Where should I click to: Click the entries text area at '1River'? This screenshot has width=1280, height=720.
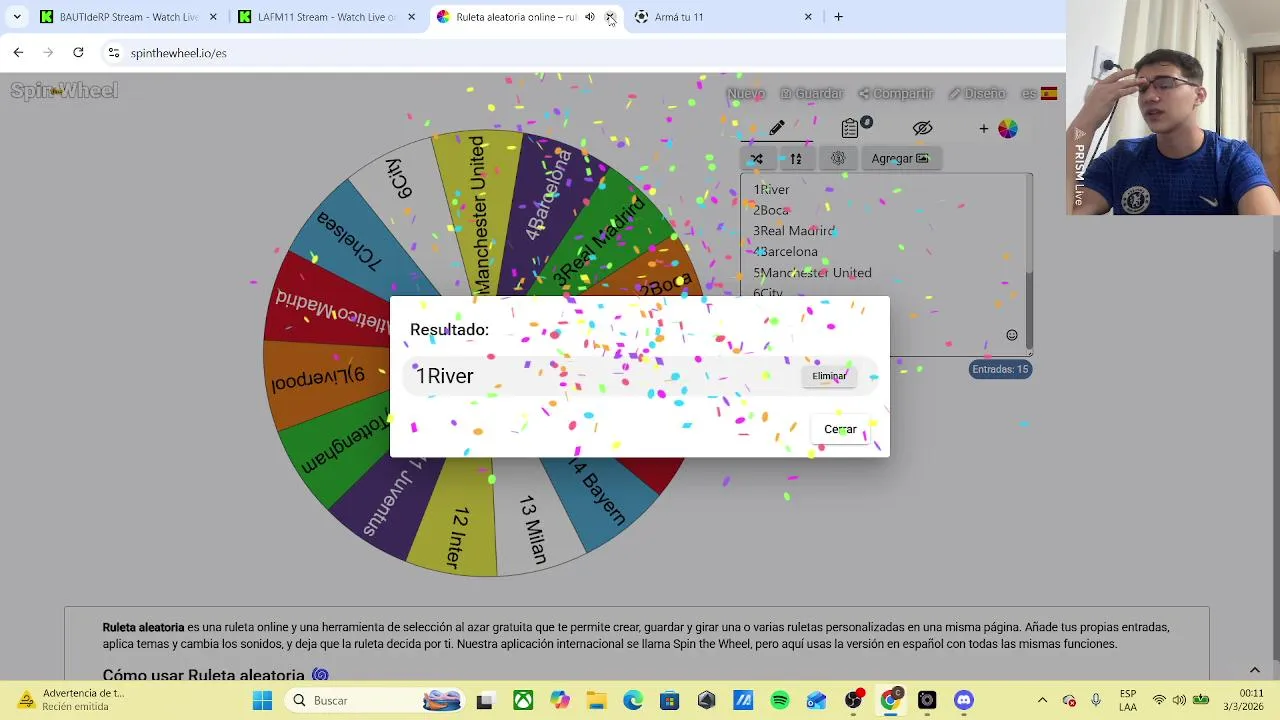(771, 189)
